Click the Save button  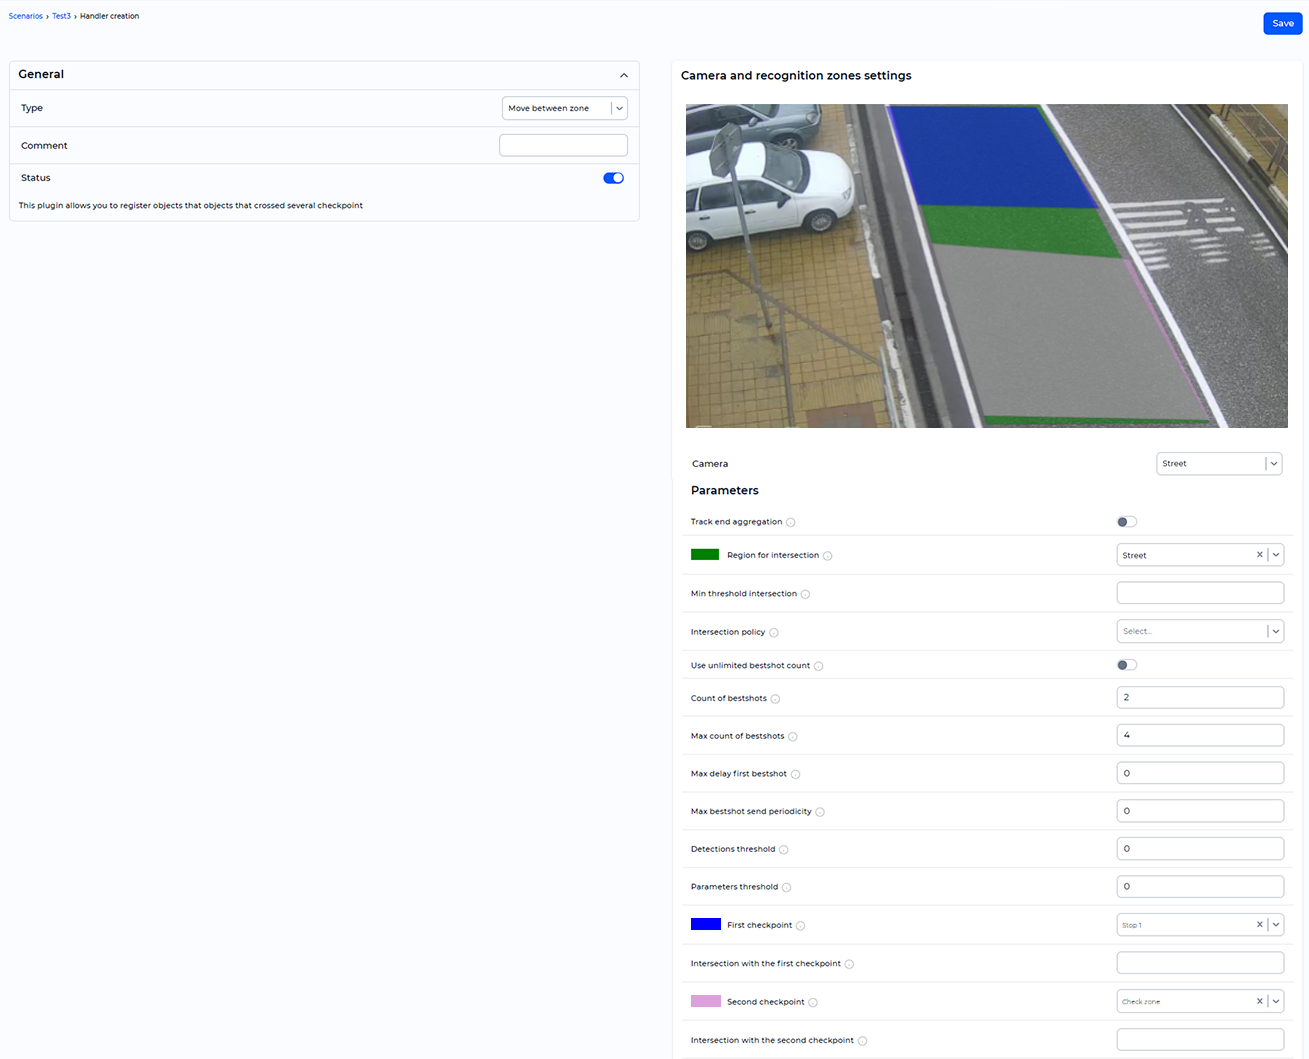click(1282, 23)
